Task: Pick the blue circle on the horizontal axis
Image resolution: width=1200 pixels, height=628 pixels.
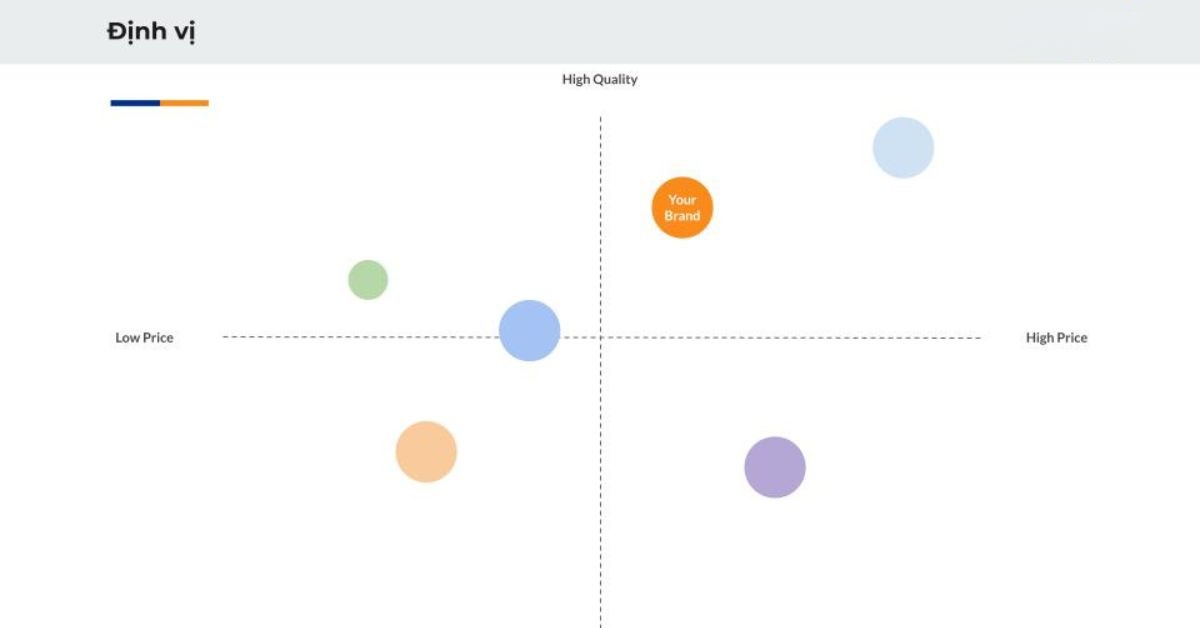Action: 529,330
